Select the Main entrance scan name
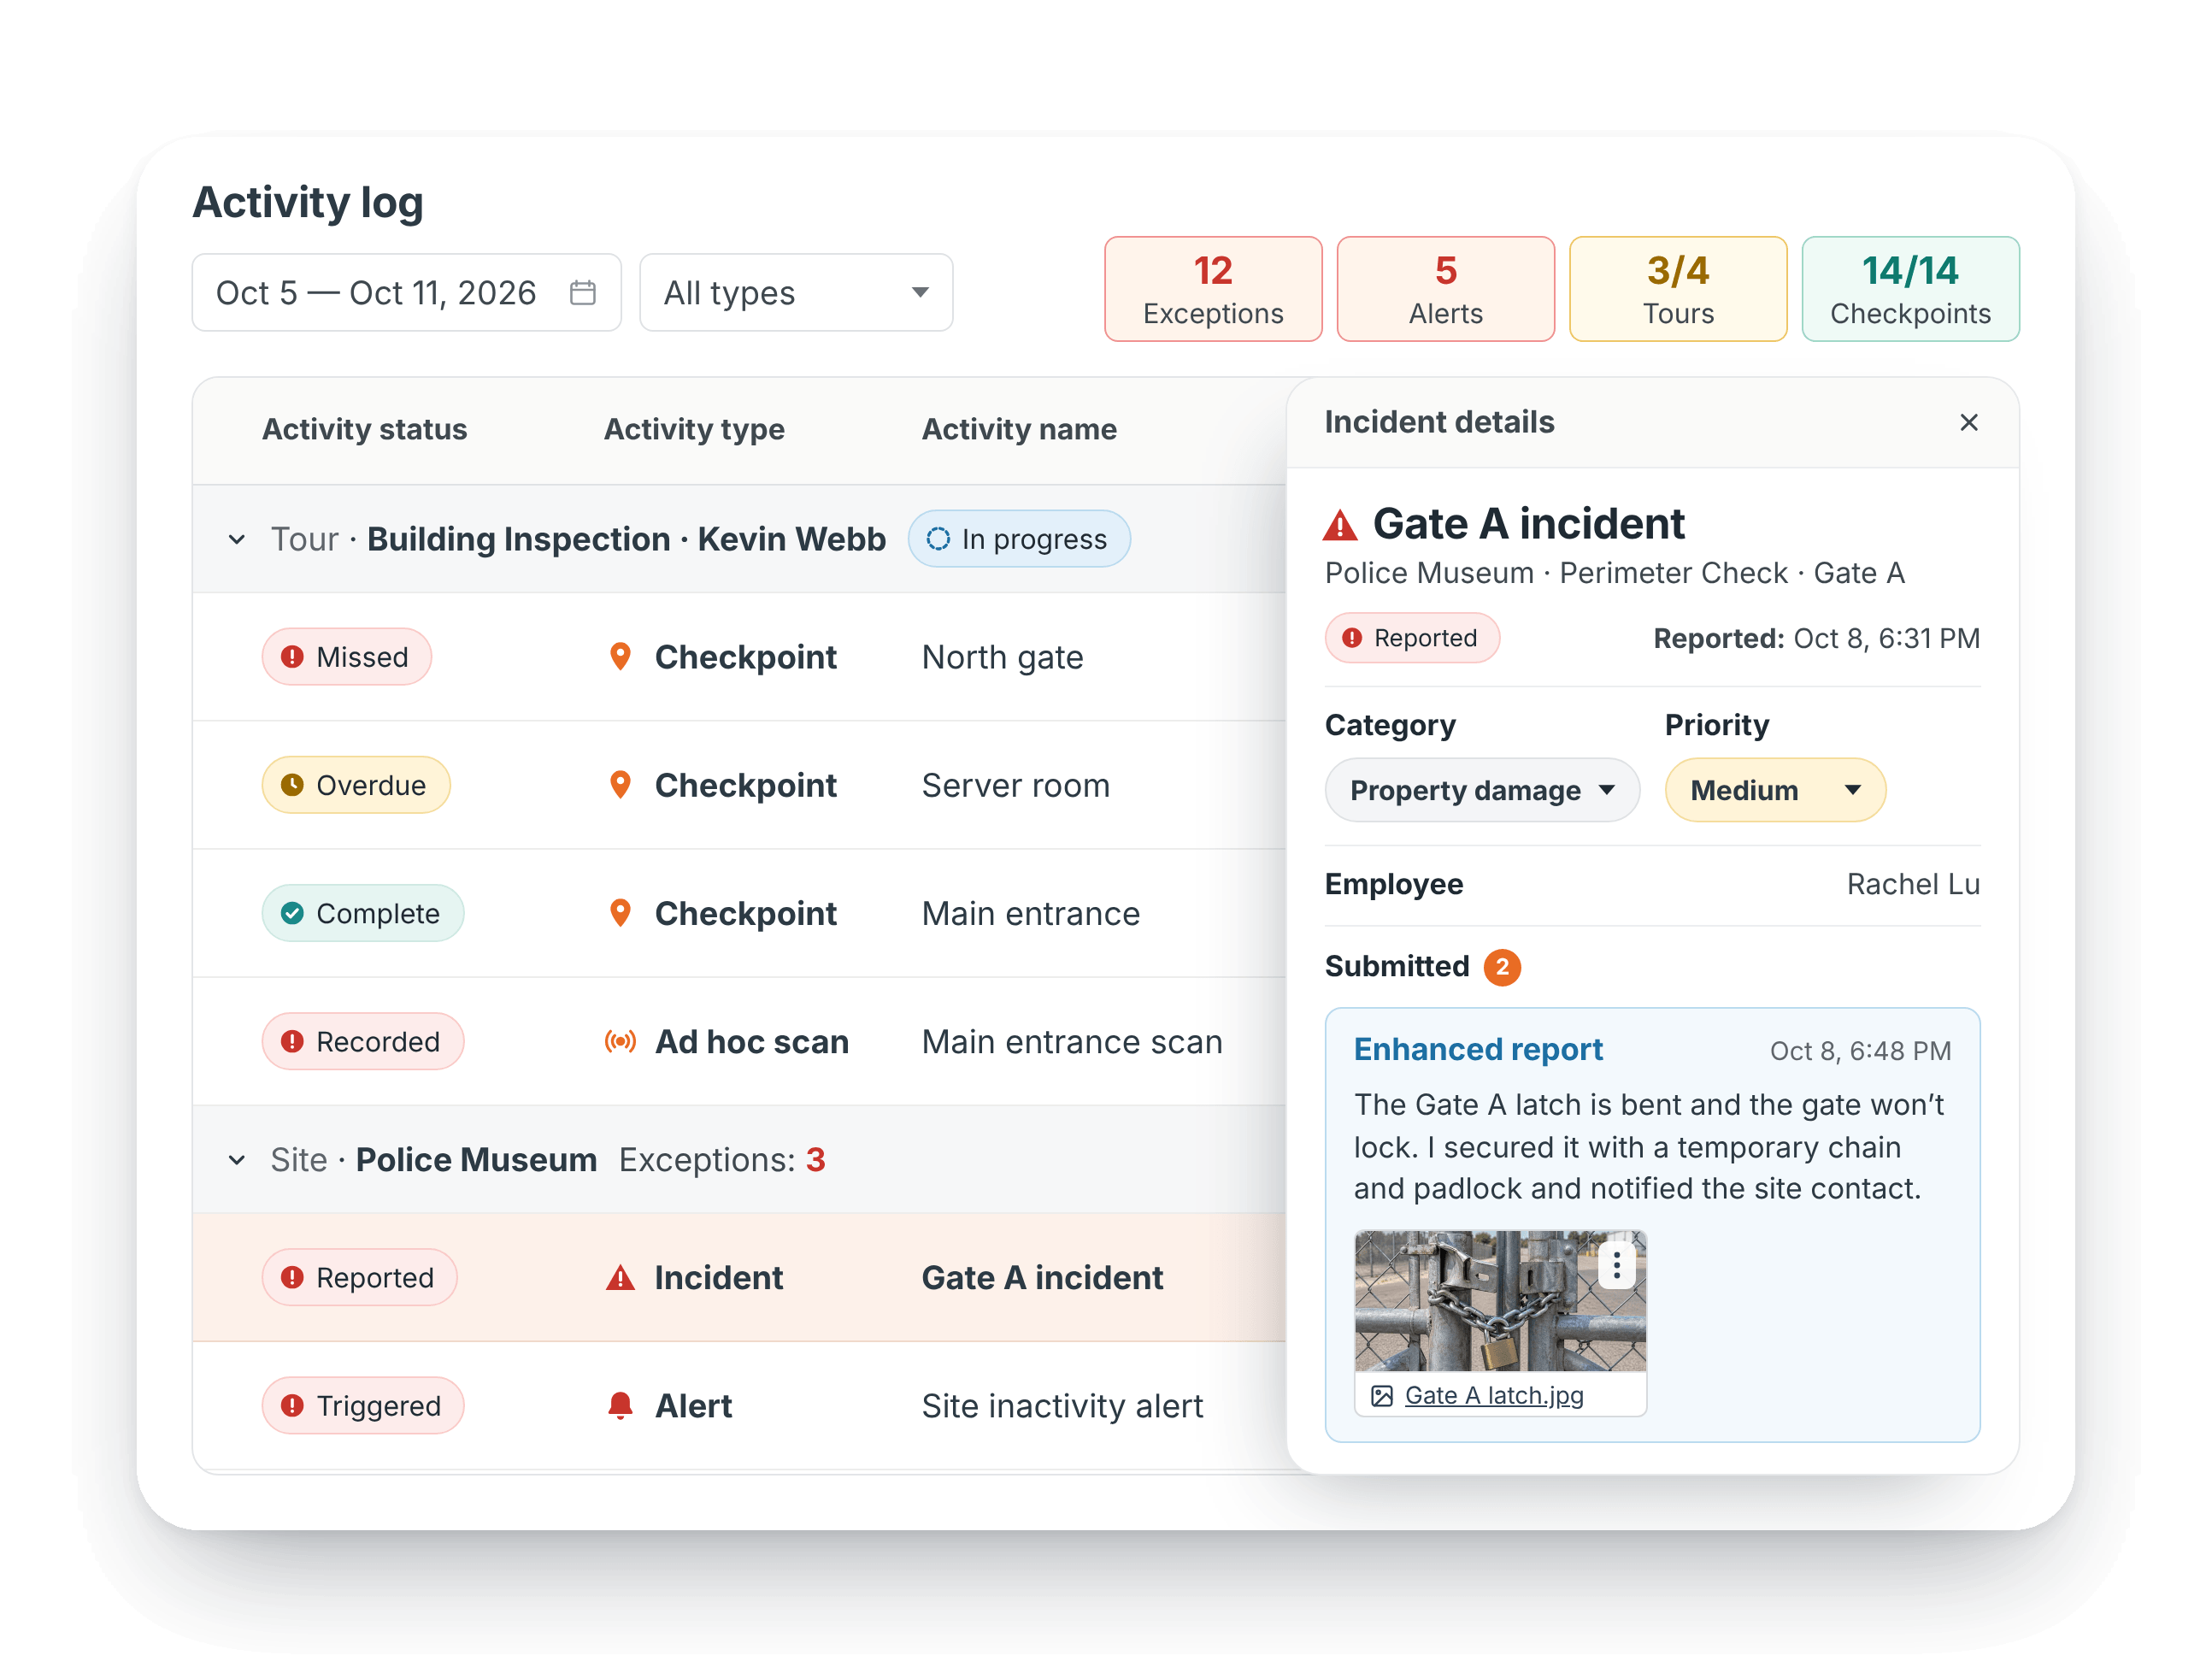This screenshot has height=1667, width=2212. [1072, 1041]
